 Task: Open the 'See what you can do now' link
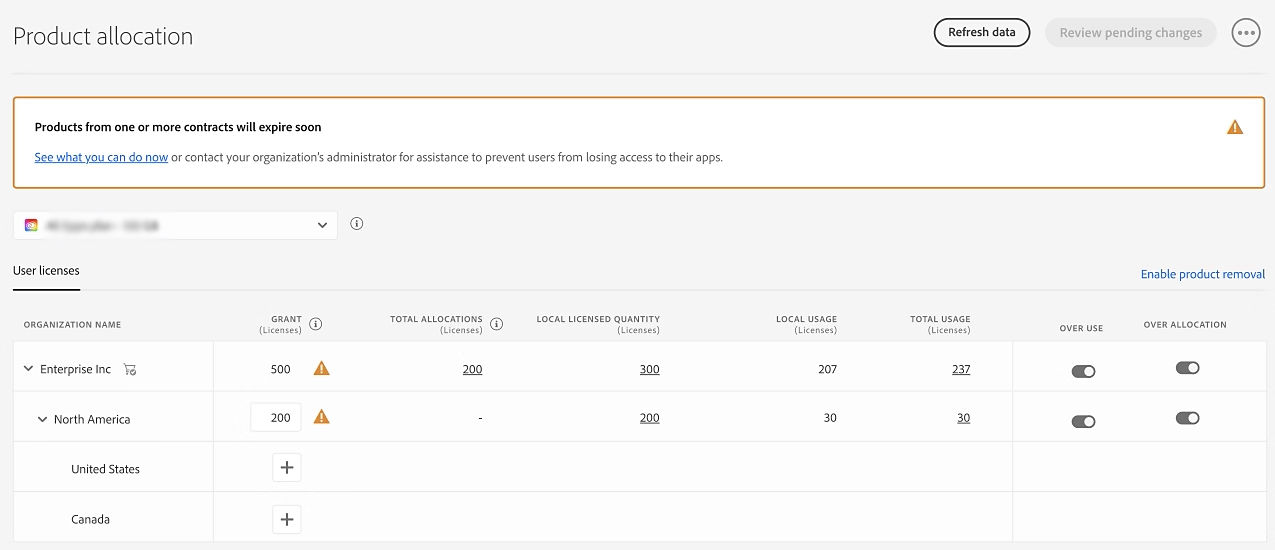101,157
